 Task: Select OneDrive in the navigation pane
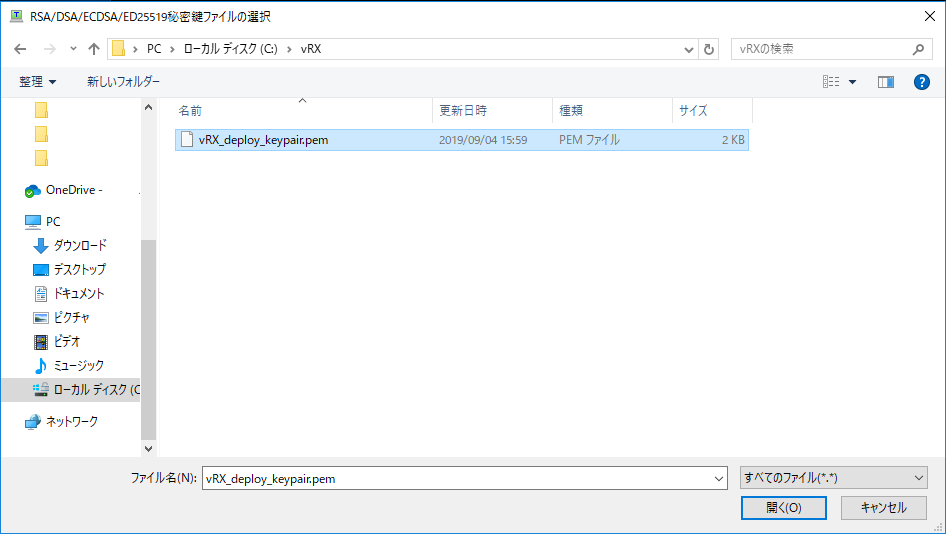click(72, 190)
